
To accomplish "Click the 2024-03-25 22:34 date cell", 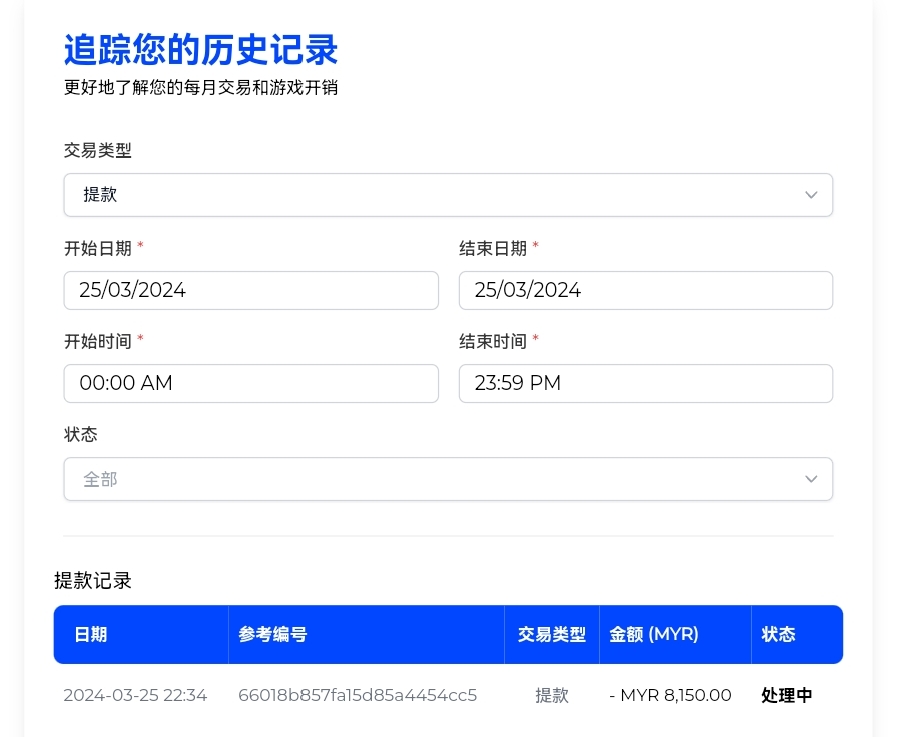I will 135,695.
